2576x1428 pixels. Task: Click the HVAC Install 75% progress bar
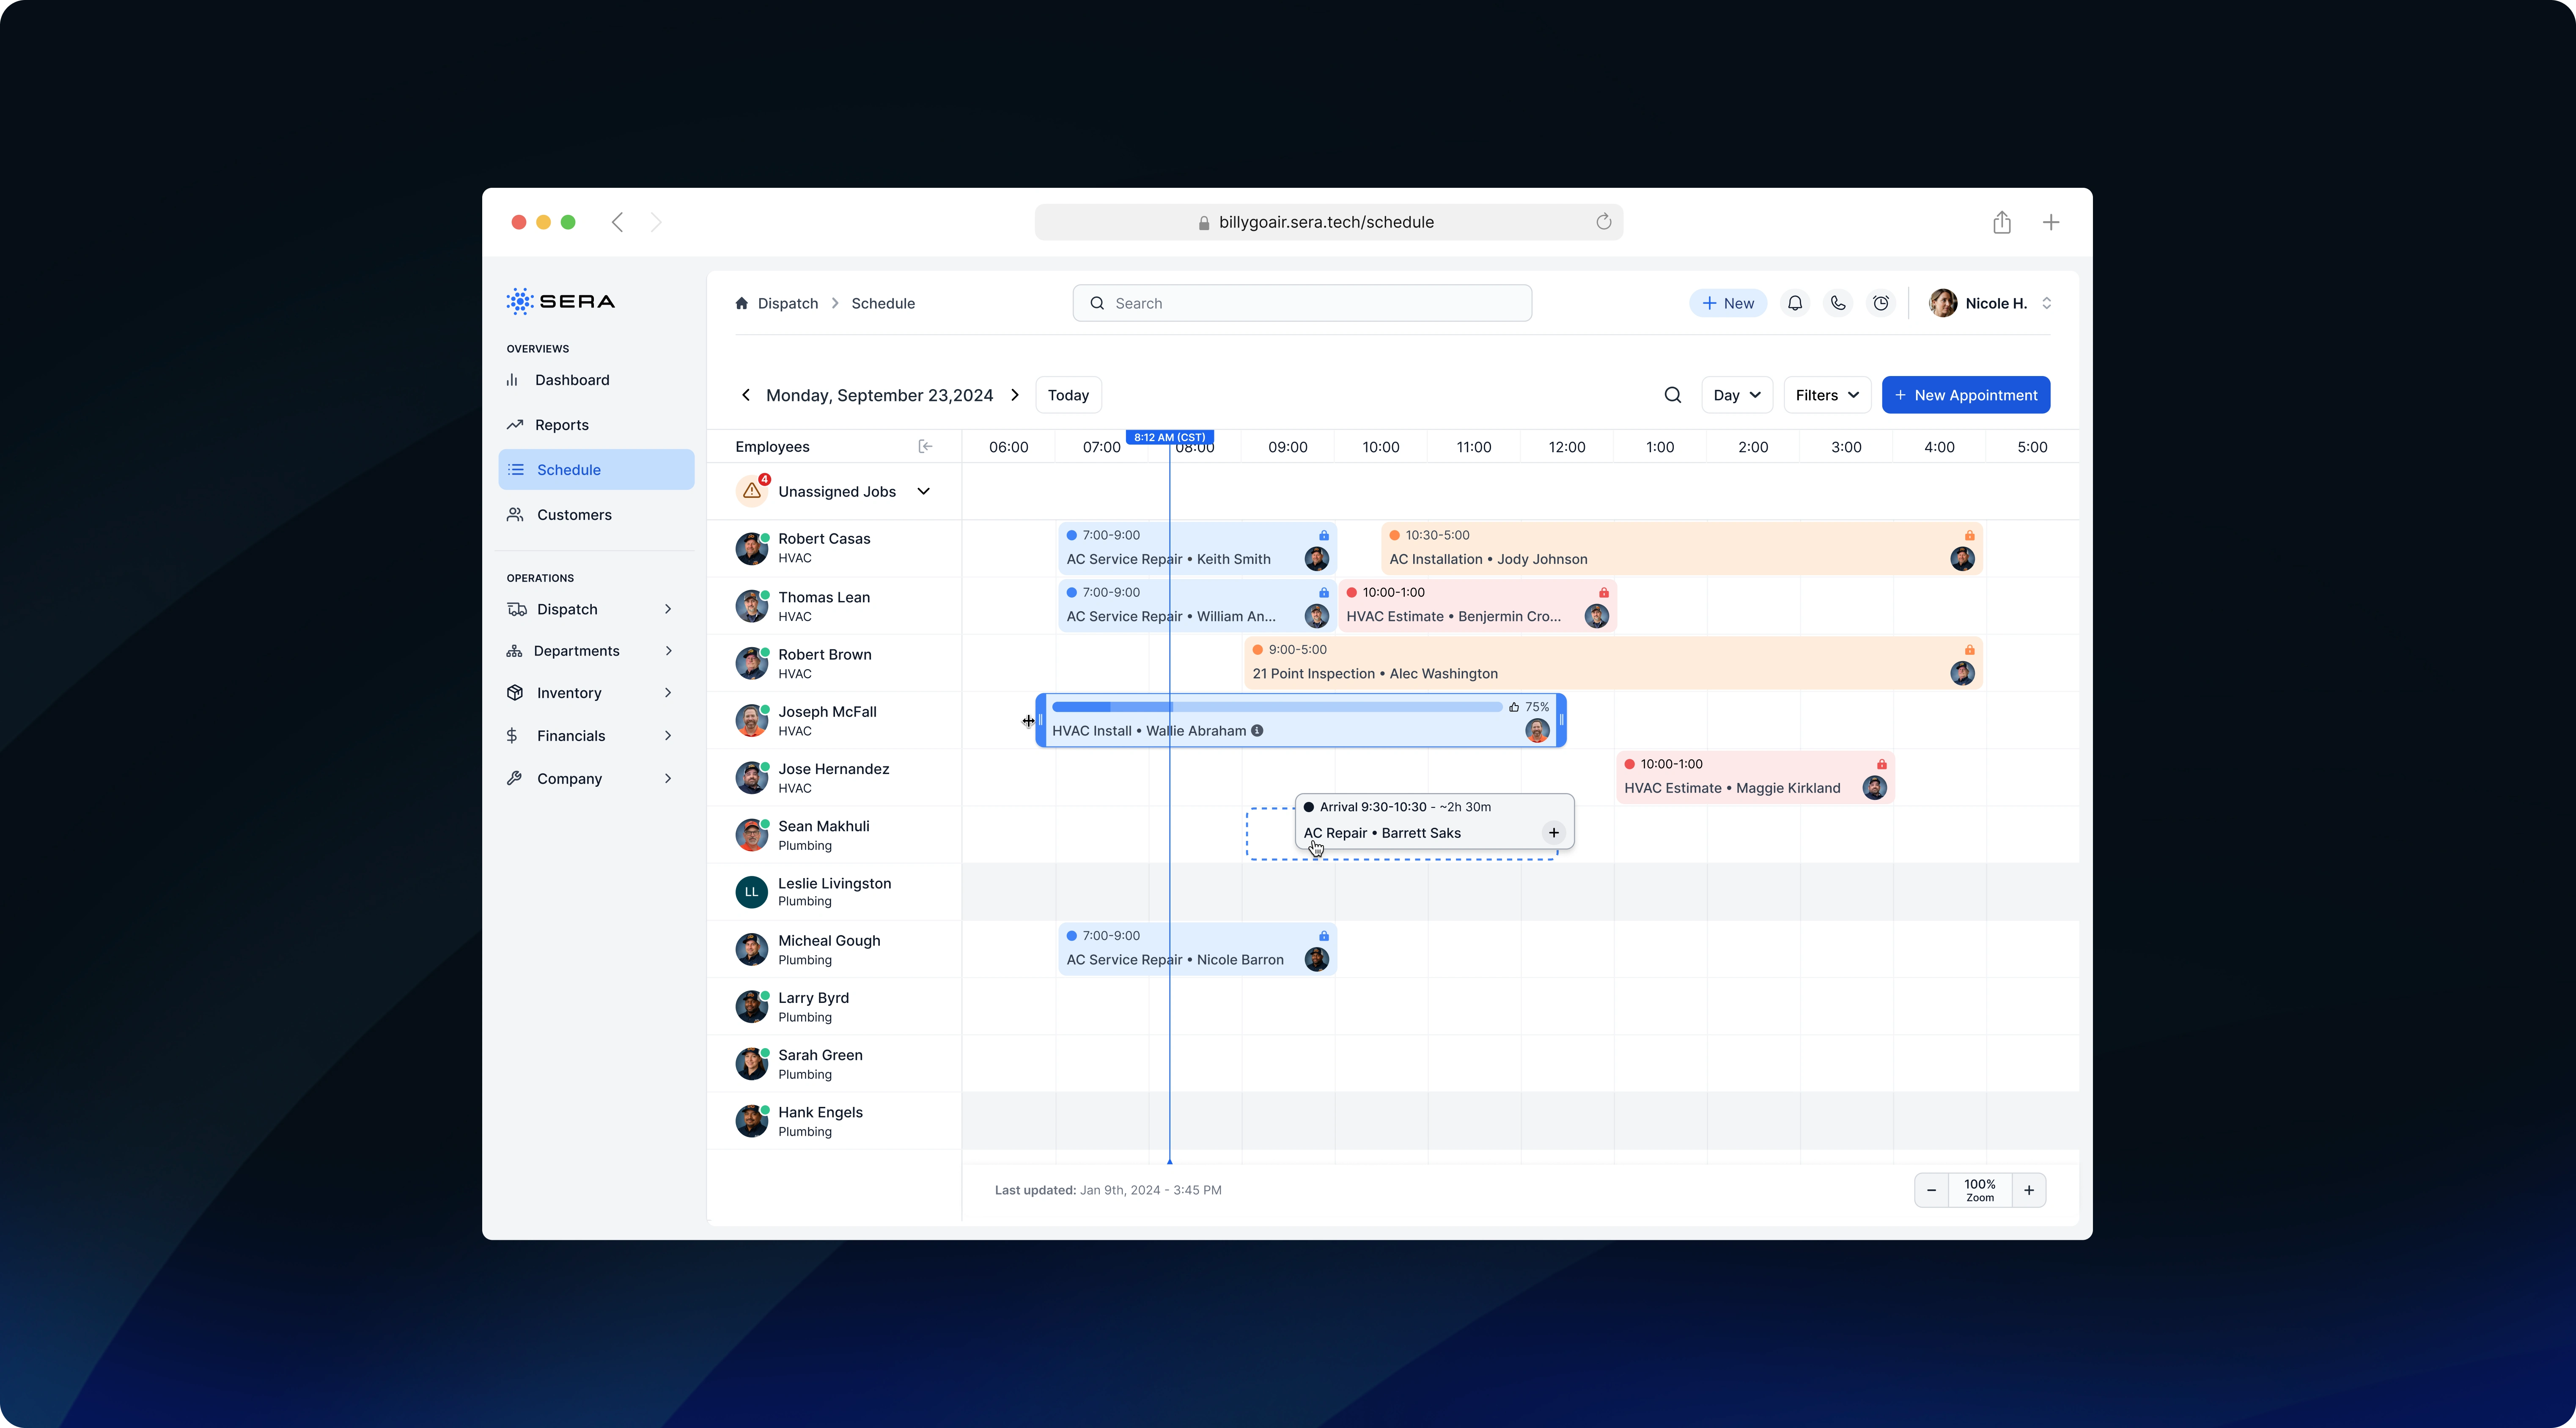pos(1276,707)
